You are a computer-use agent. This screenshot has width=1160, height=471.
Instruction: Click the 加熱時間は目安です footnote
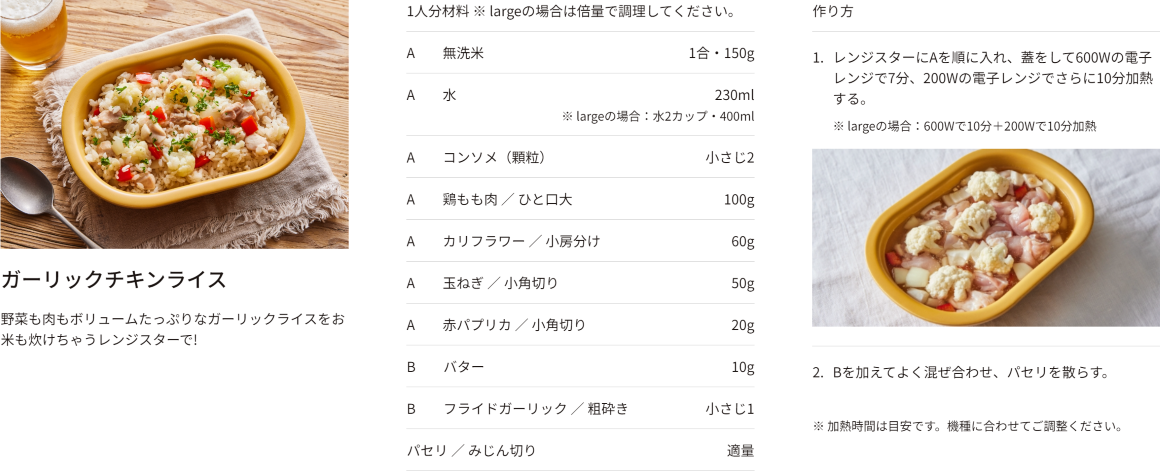(968, 426)
